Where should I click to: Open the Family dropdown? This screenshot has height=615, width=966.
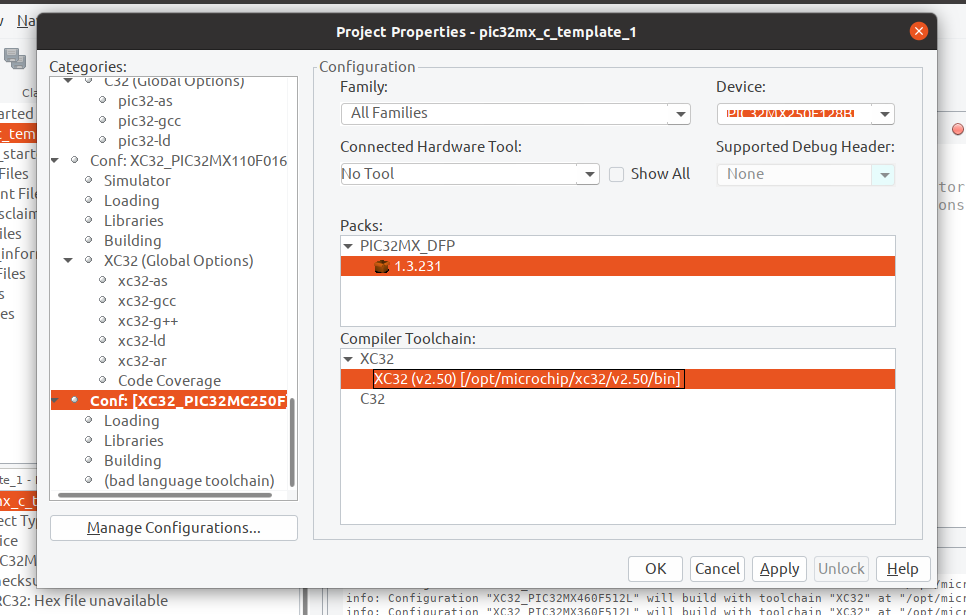click(x=680, y=114)
